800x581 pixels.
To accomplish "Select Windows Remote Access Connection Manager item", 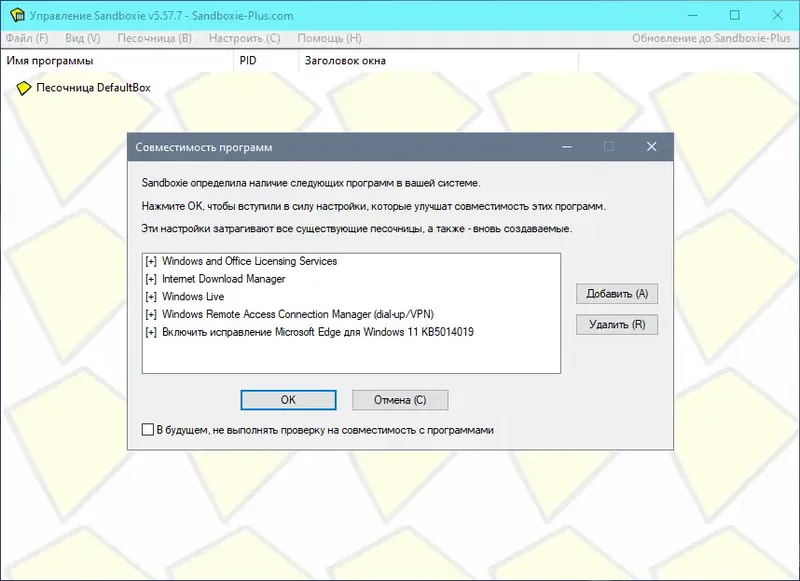I will point(298,314).
